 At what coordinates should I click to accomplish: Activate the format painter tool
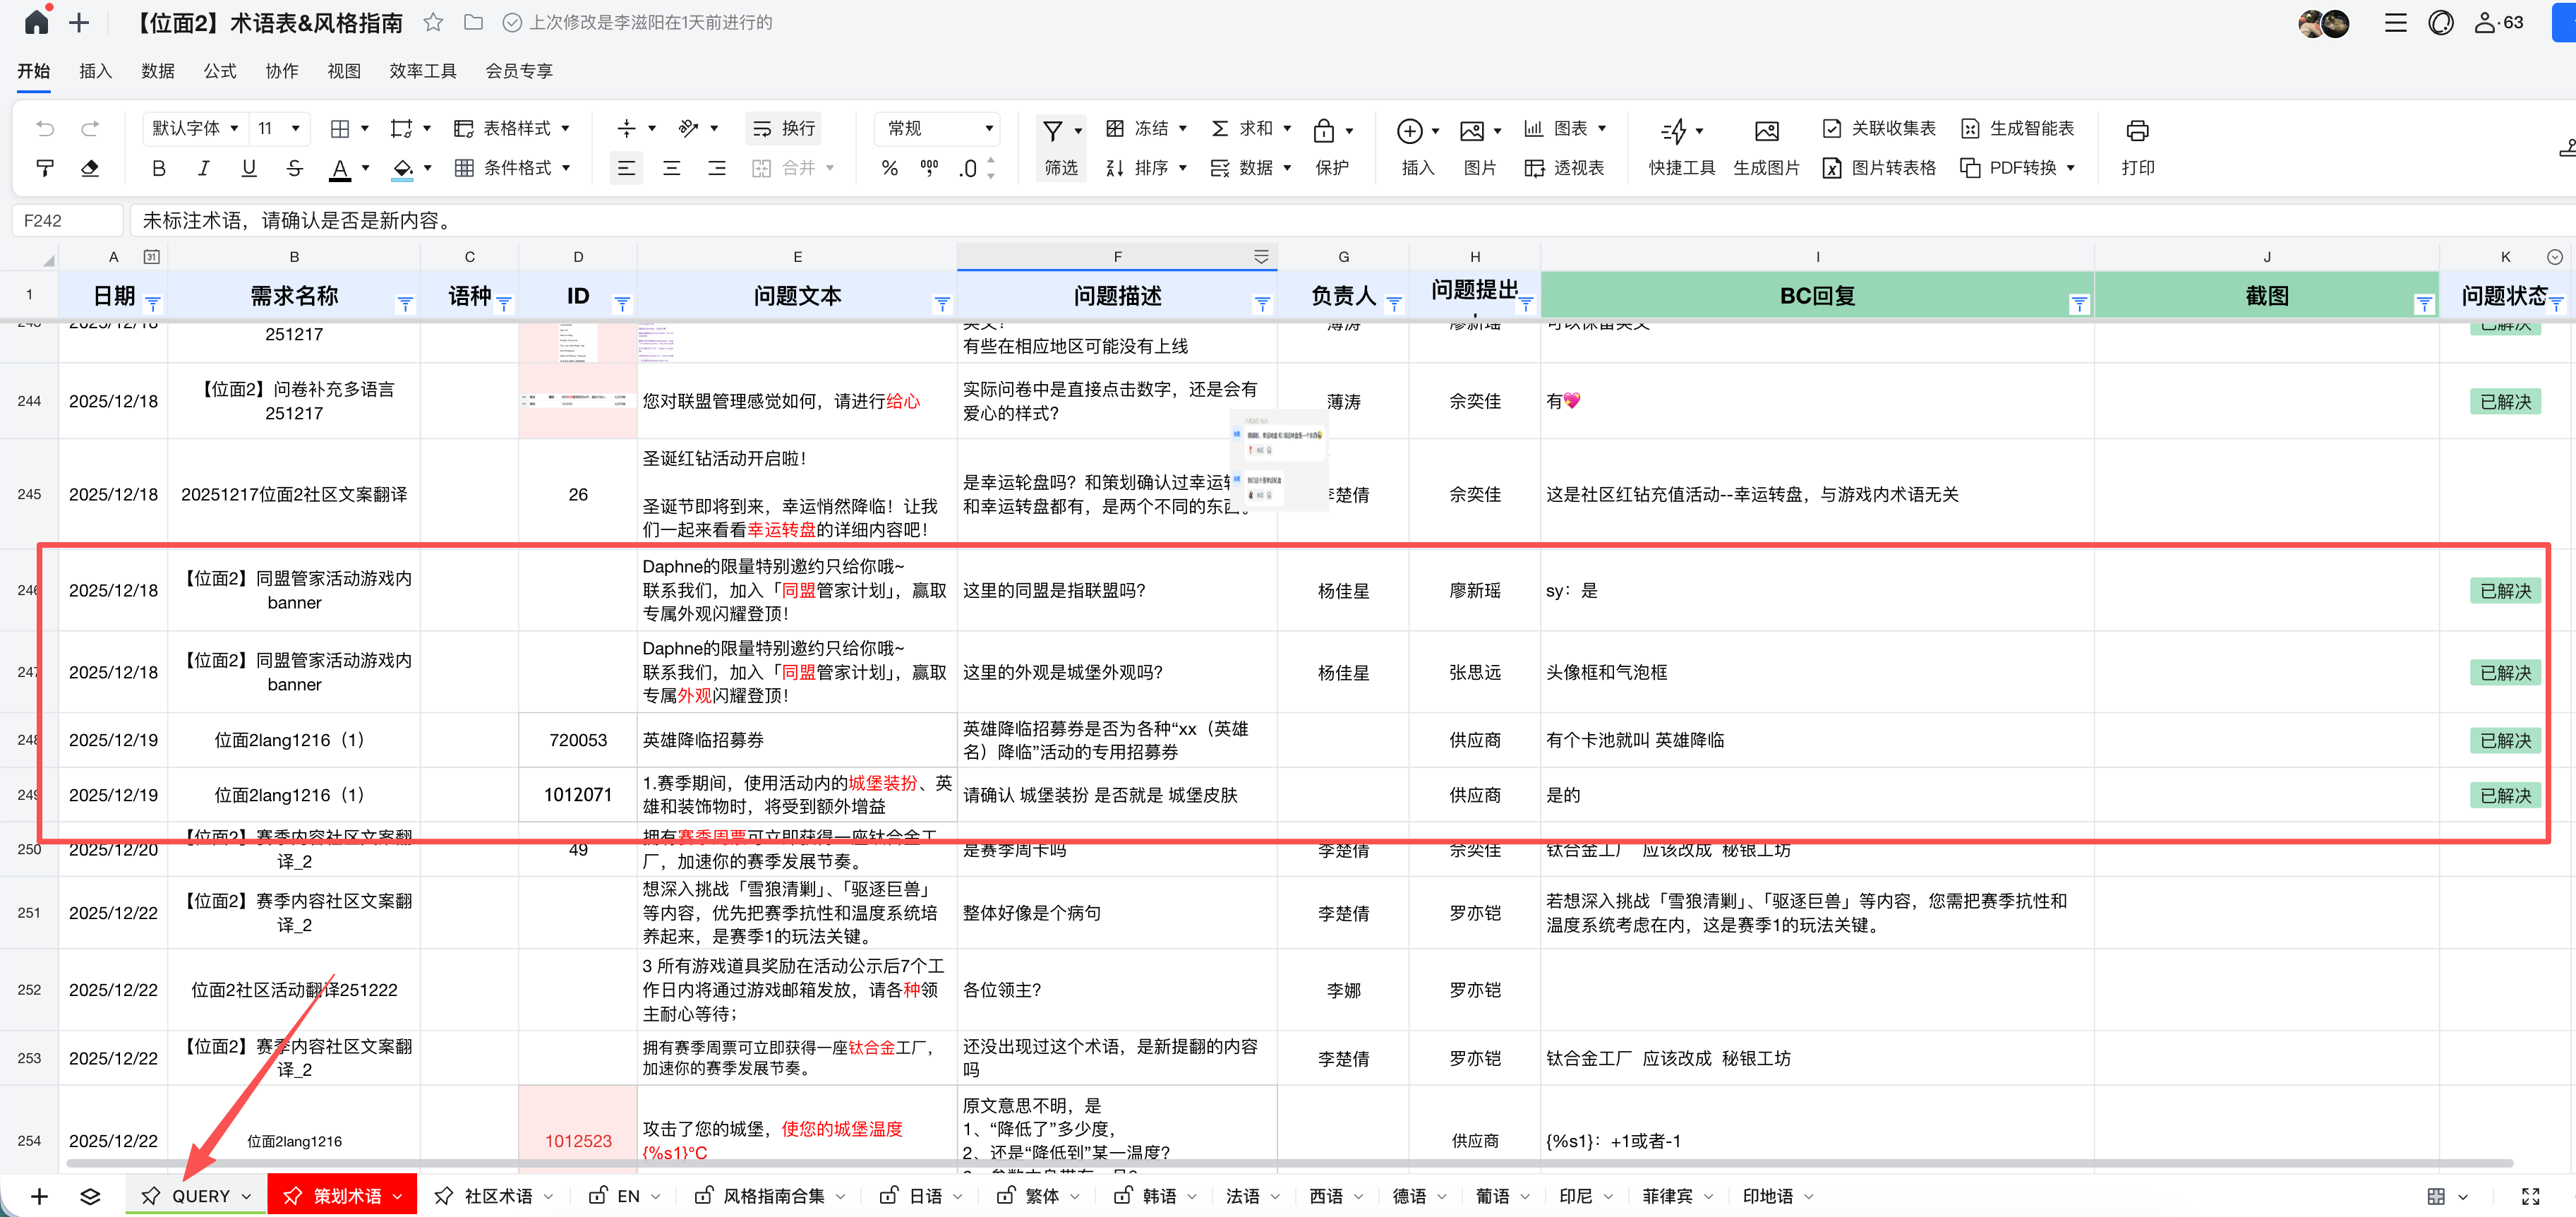[x=45, y=168]
